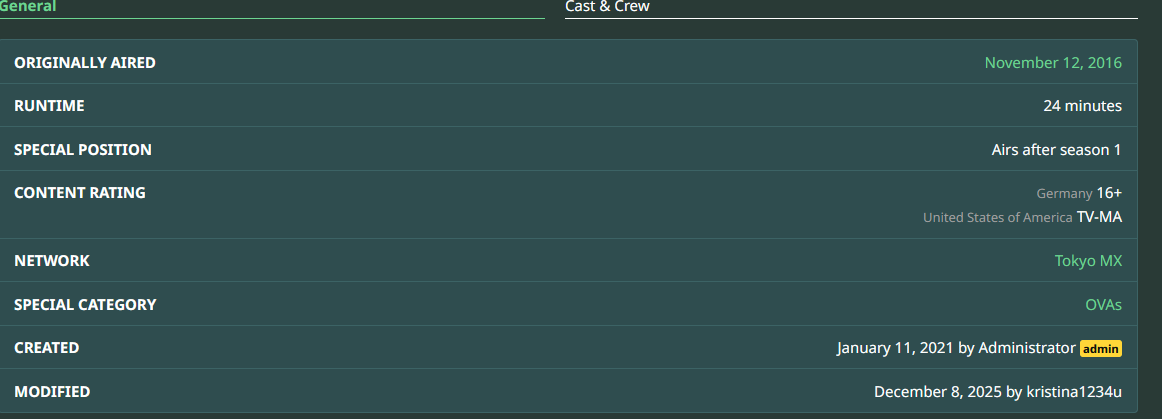The height and width of the screenshot is (419, 1162).
Task: Select the 24 minutes runtime value
Action: 1083,106
